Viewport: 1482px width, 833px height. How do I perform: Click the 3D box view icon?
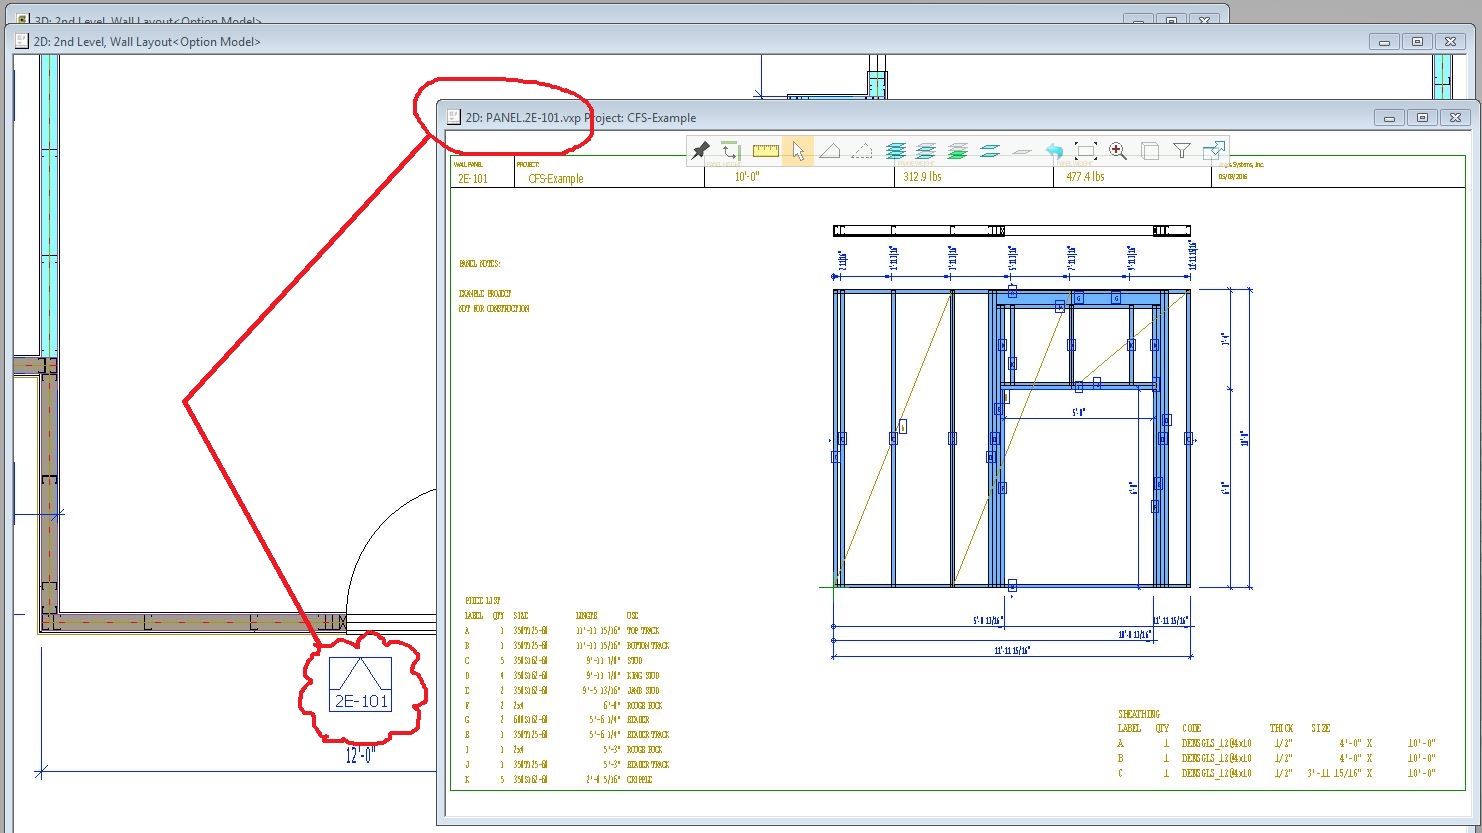(x=1150, y=151)
